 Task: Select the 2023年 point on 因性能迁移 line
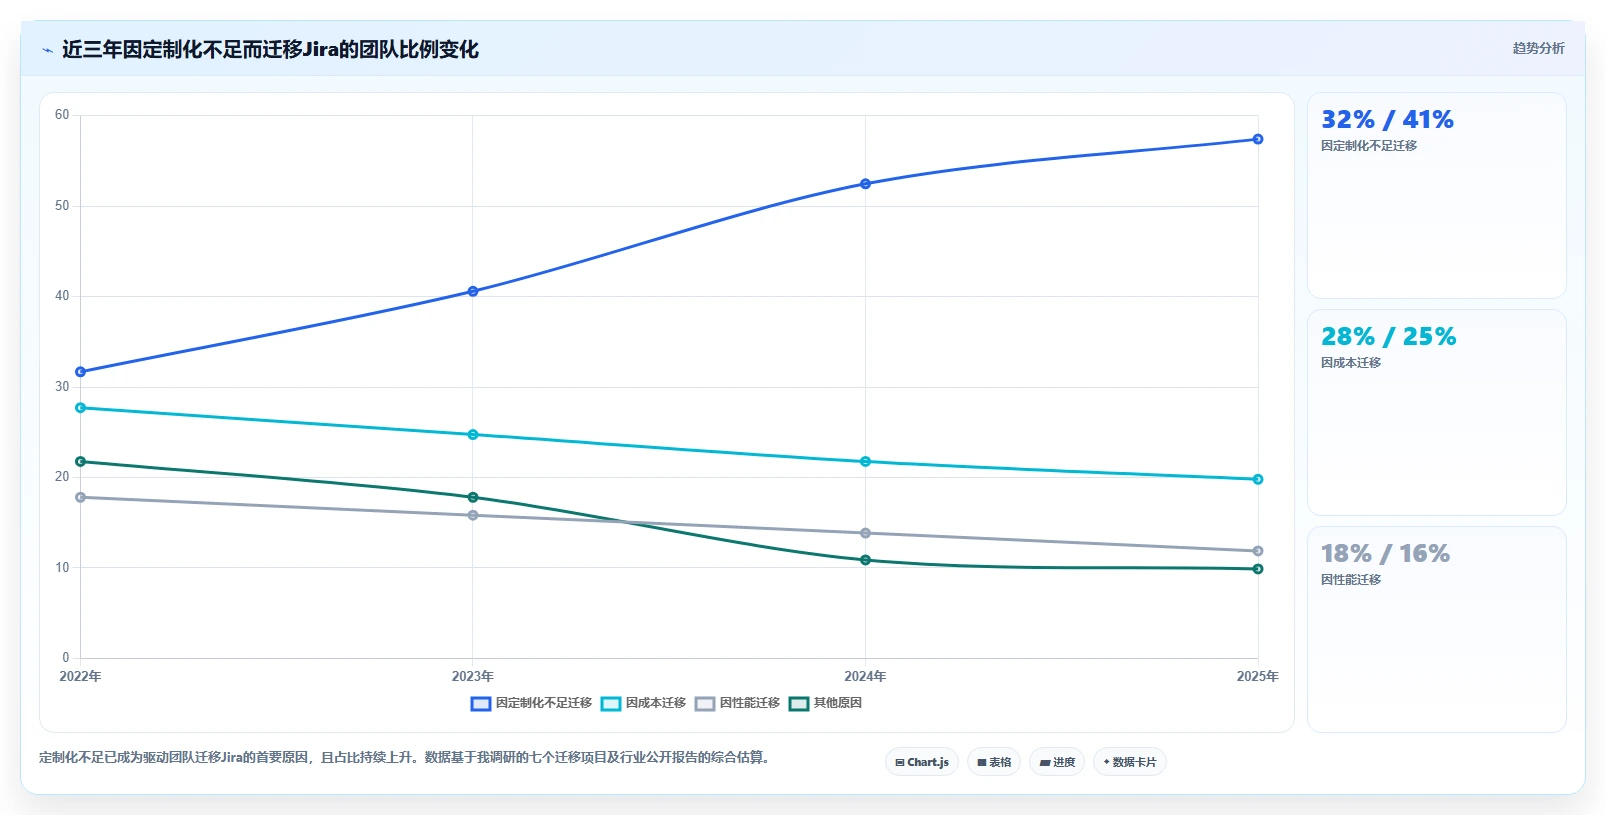473,516
